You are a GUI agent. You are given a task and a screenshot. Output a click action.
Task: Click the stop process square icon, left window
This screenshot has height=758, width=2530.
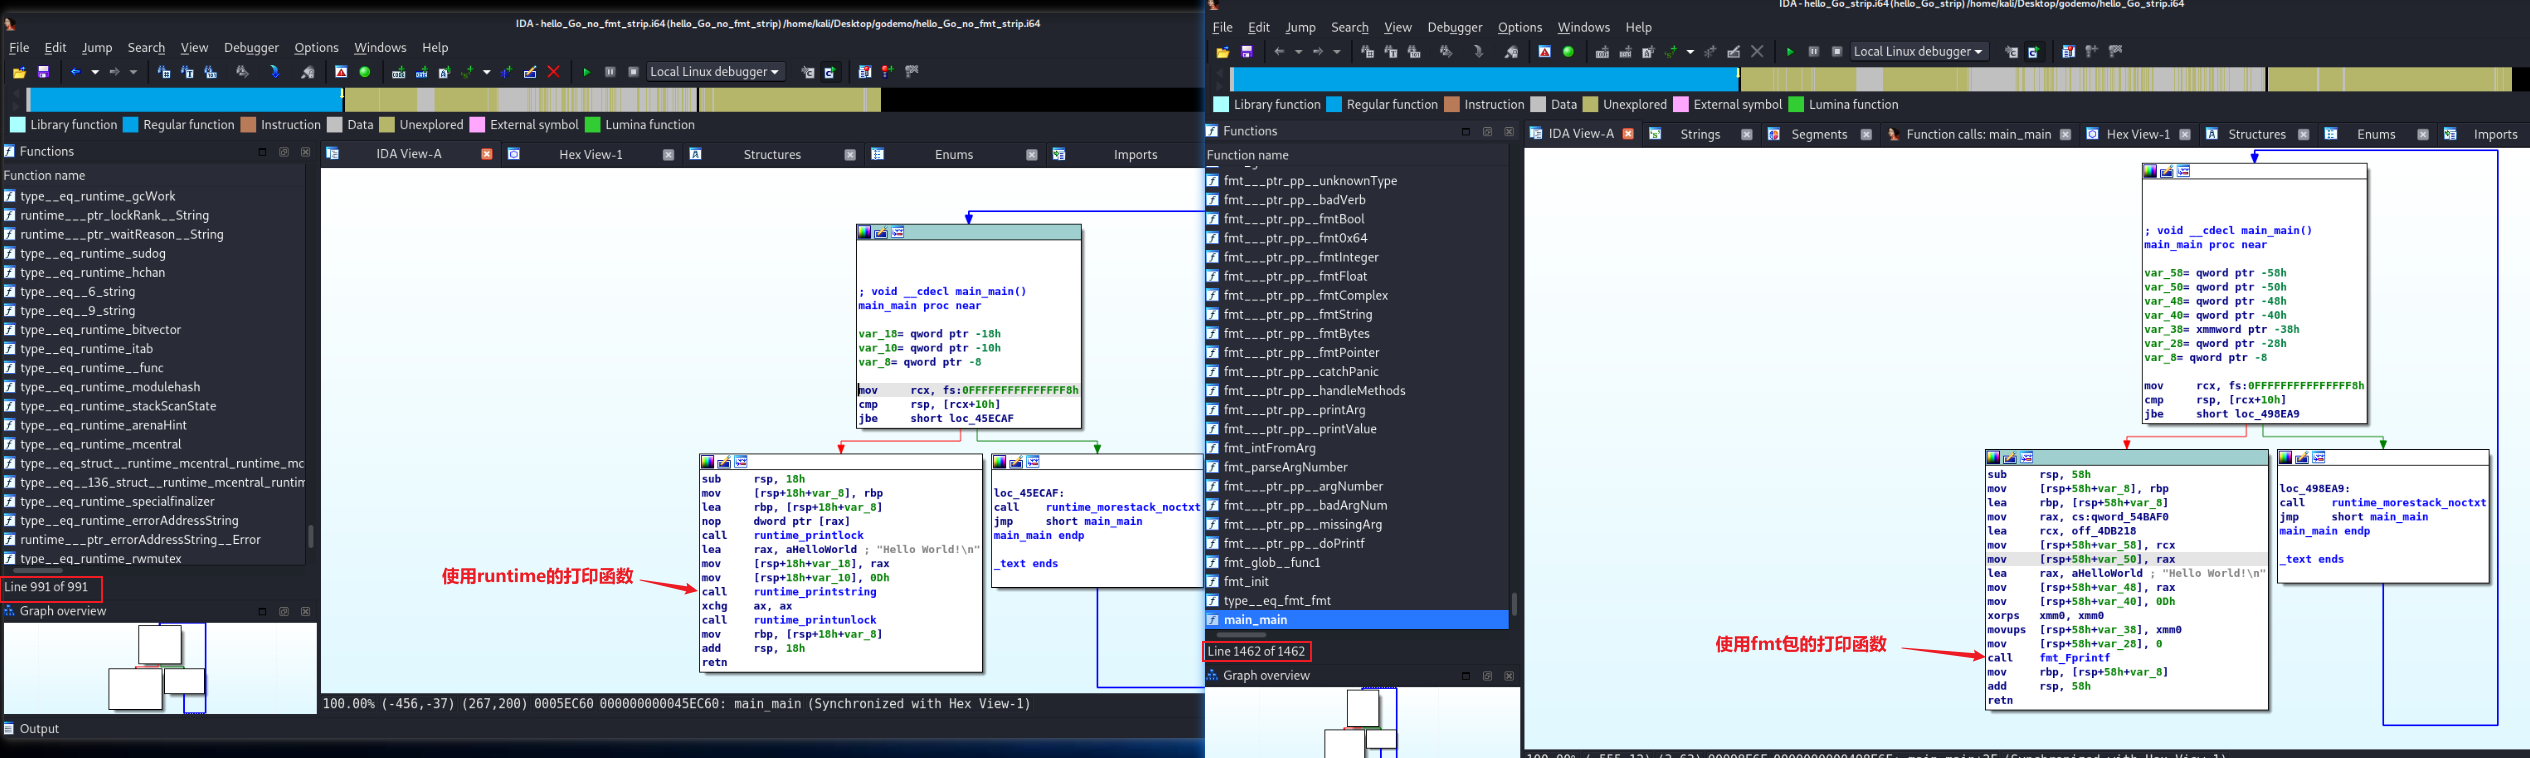tap(633, 72)
